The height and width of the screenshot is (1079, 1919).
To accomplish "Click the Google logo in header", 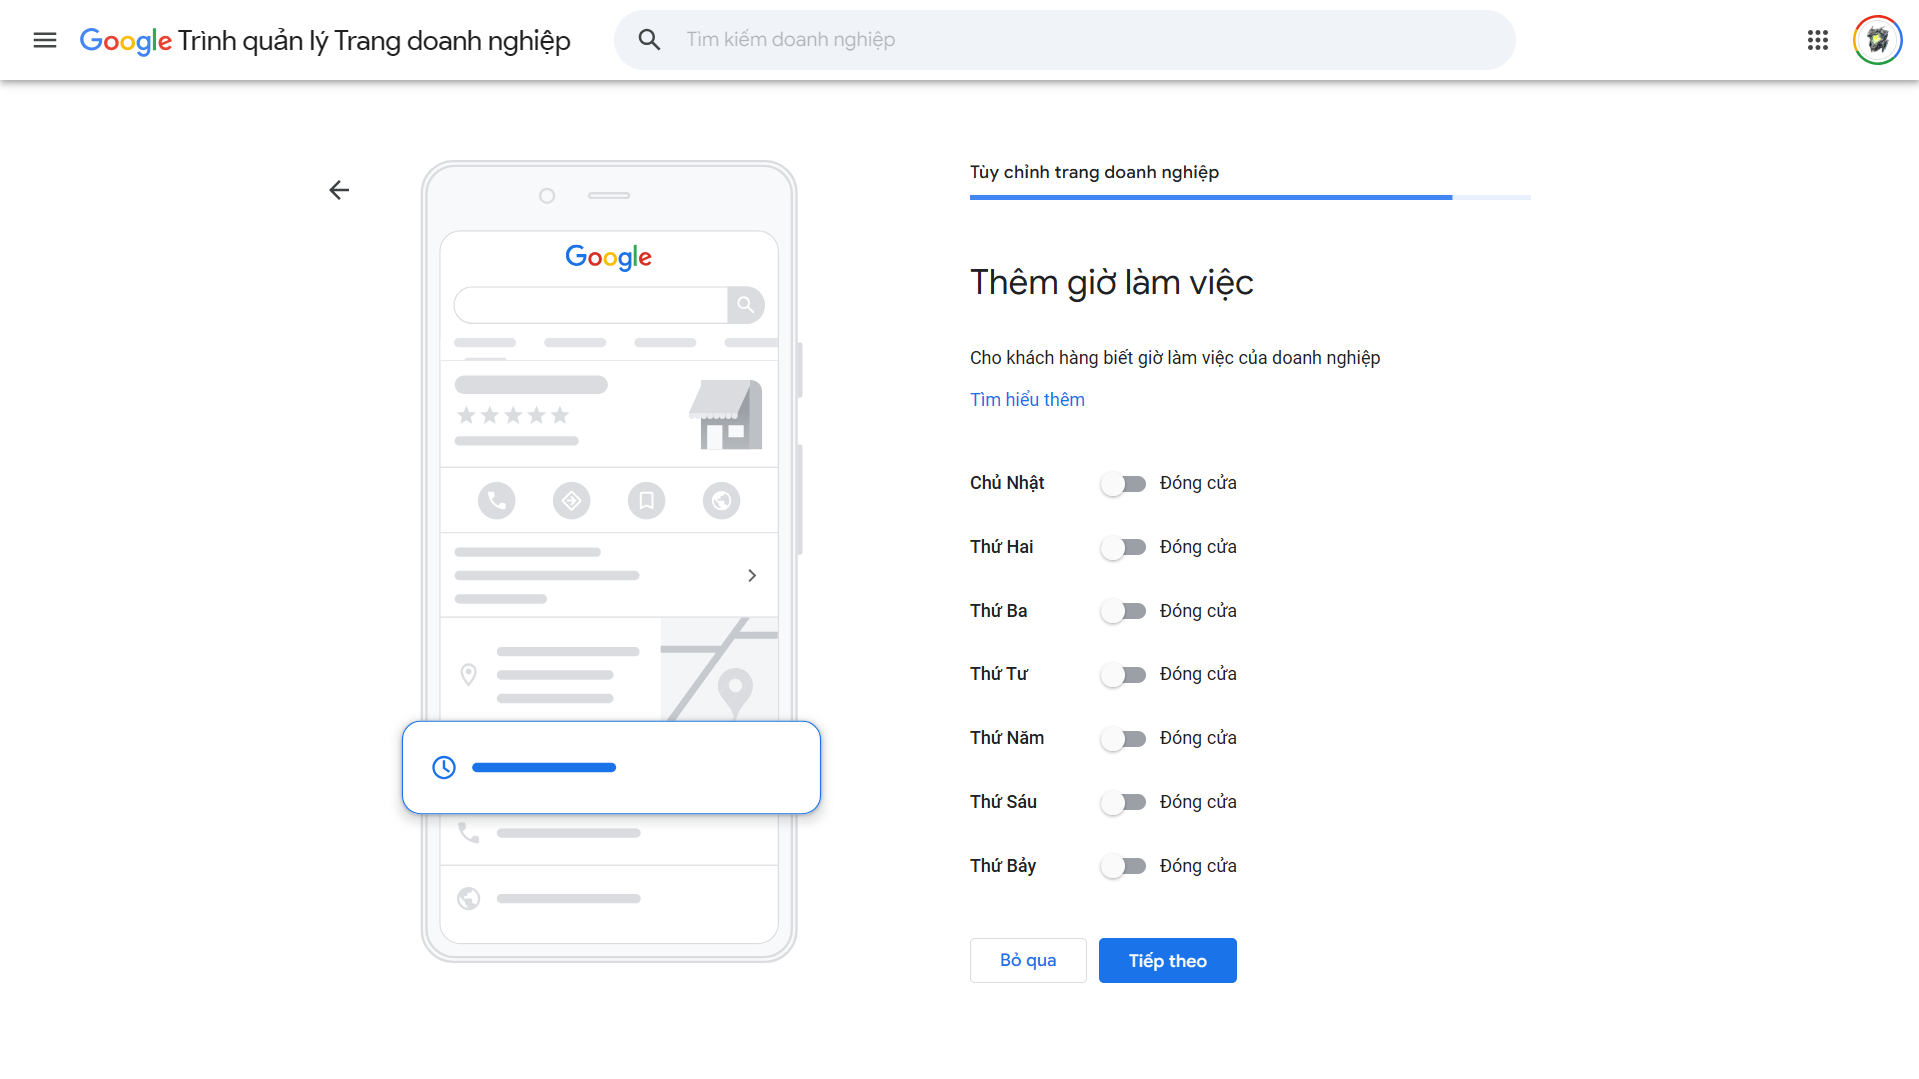I will pos(125,41).
